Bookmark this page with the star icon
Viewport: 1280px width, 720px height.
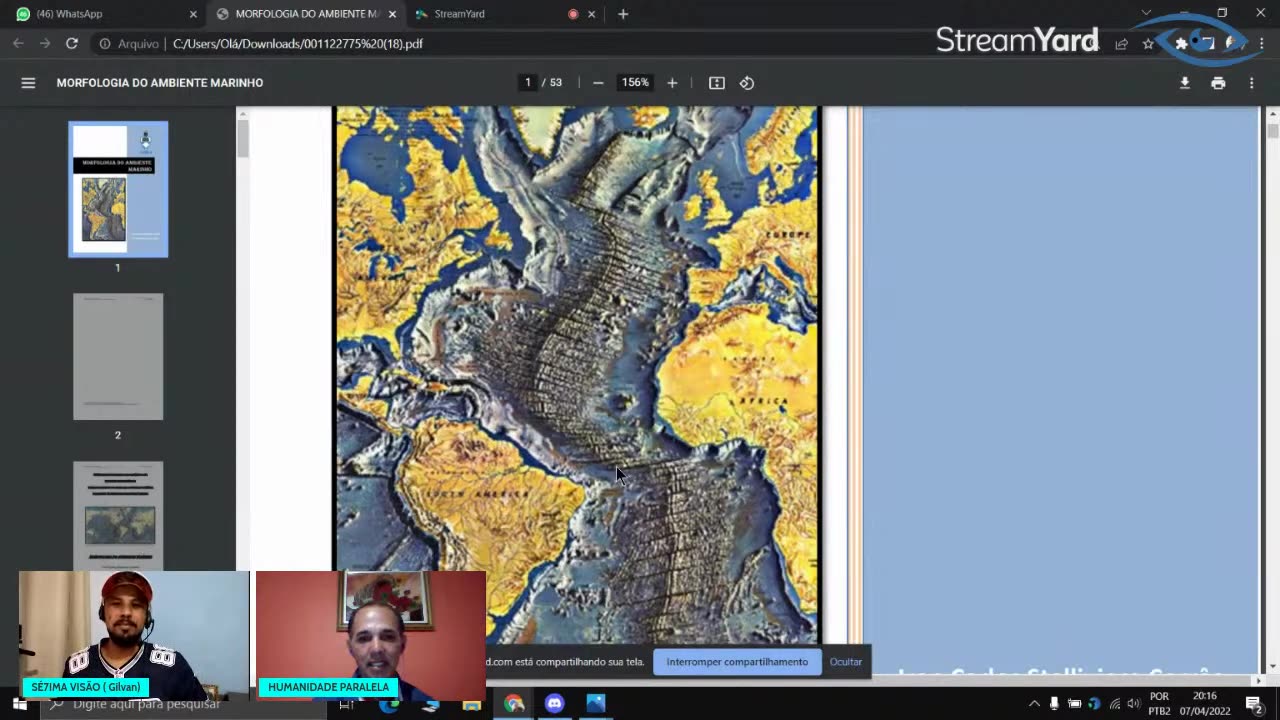[1148, 44]
